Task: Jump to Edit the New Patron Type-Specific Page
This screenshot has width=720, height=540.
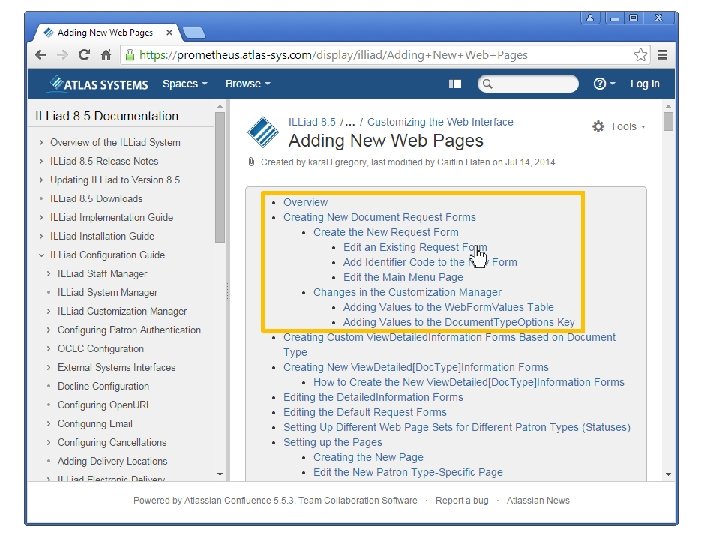Action: click(x=408, y=472)
